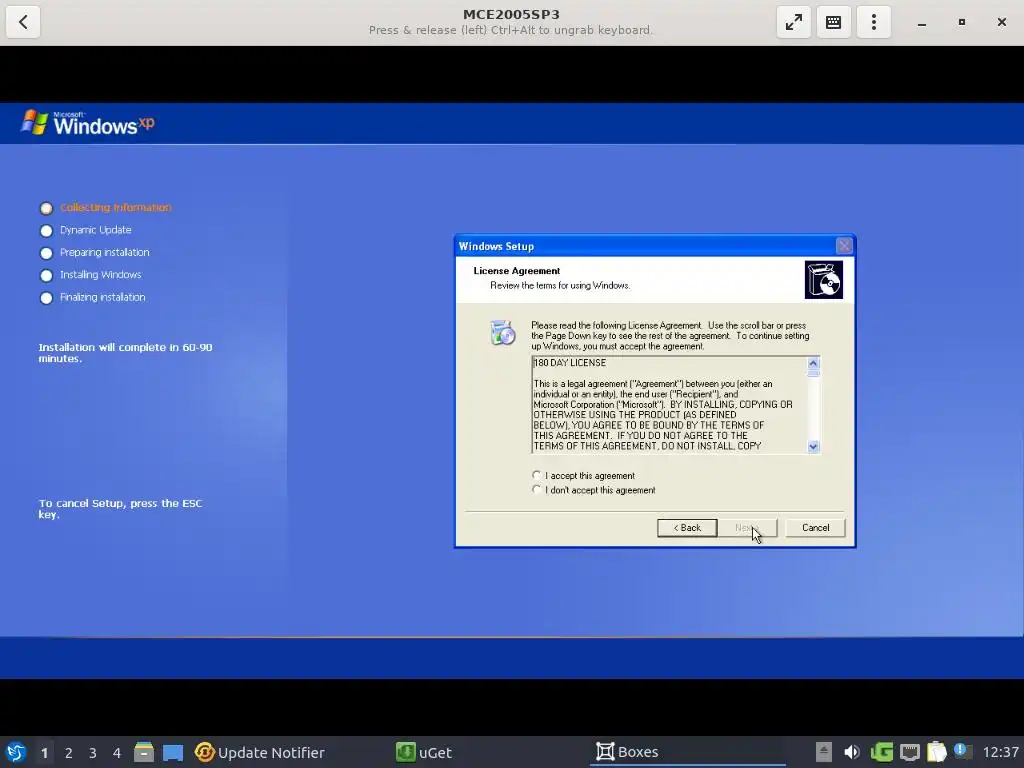Image resolution: width=1024 pixels, height=768 pixels.
Task: Click the 'Dynamic Update' step bullet
Action: 46,231
